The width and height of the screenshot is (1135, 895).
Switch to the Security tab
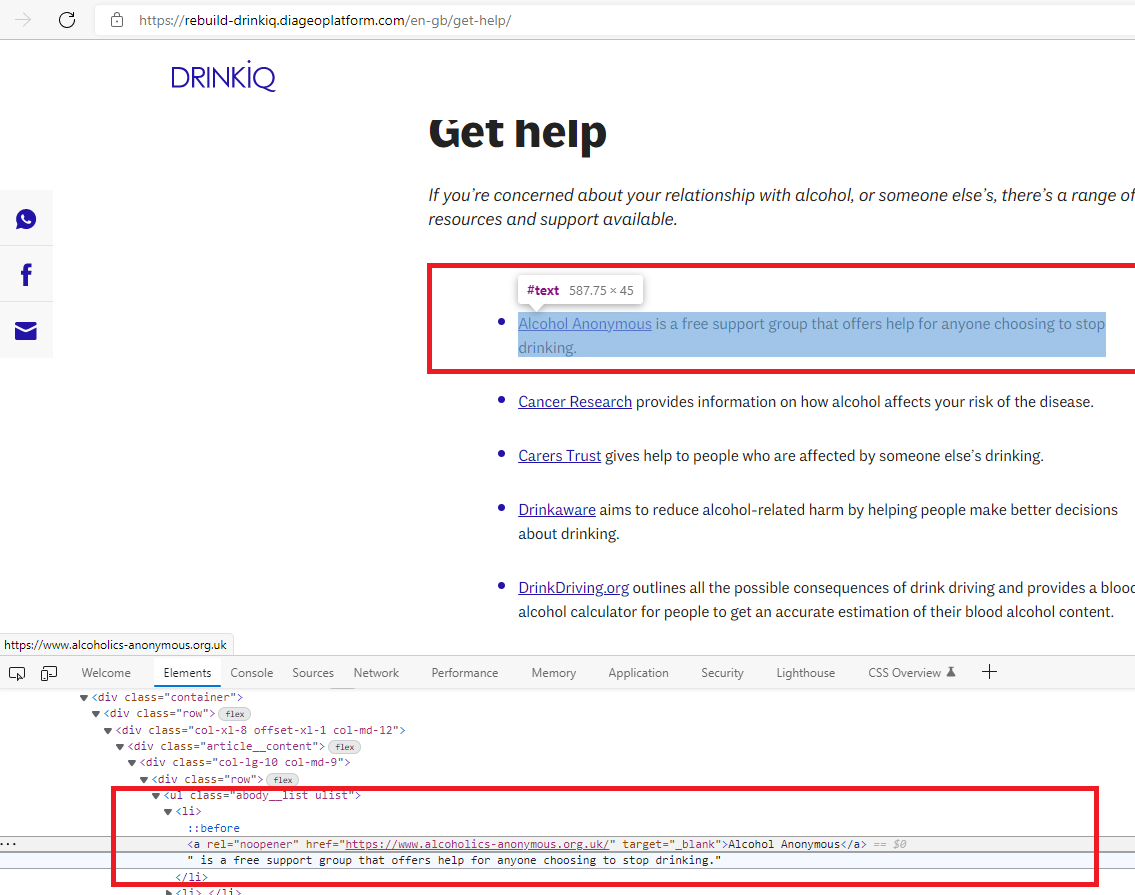pyautogui.click(x=722, y=673)
